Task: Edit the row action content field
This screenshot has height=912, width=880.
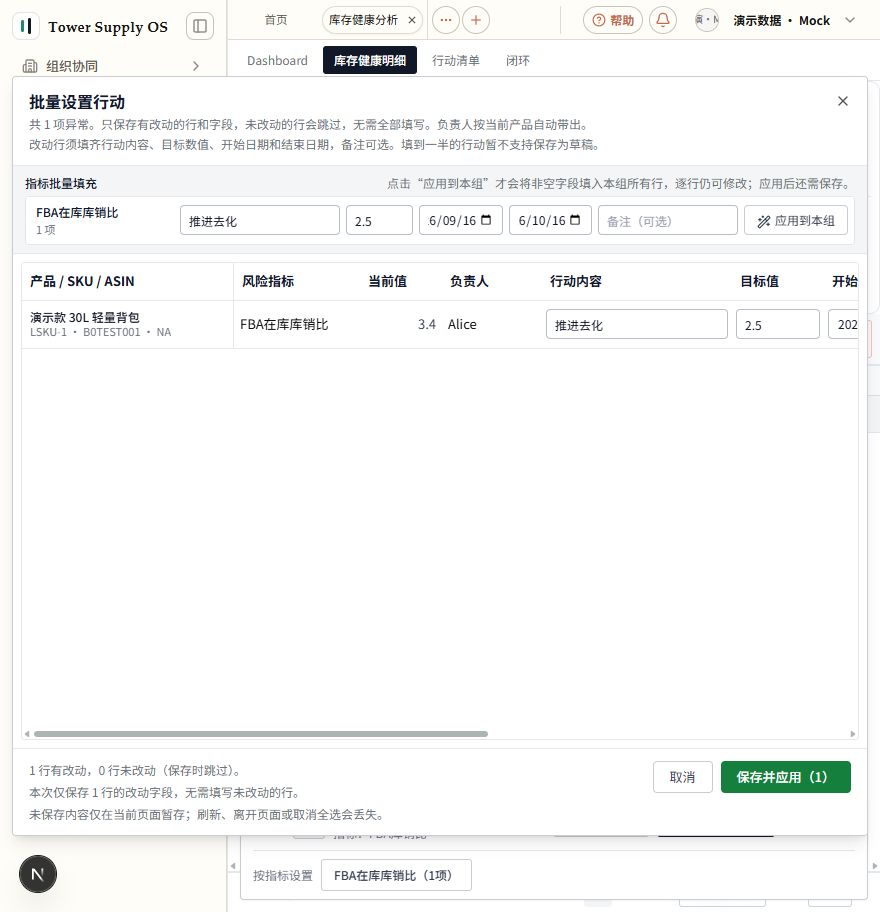Action: [x=637, y=324]
